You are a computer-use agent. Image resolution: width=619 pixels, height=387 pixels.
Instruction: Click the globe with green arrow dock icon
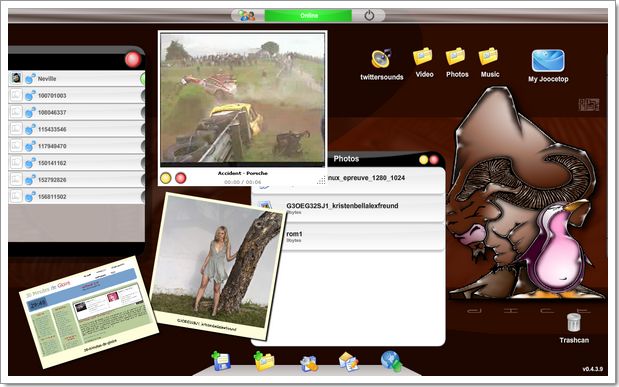point(391,361)
